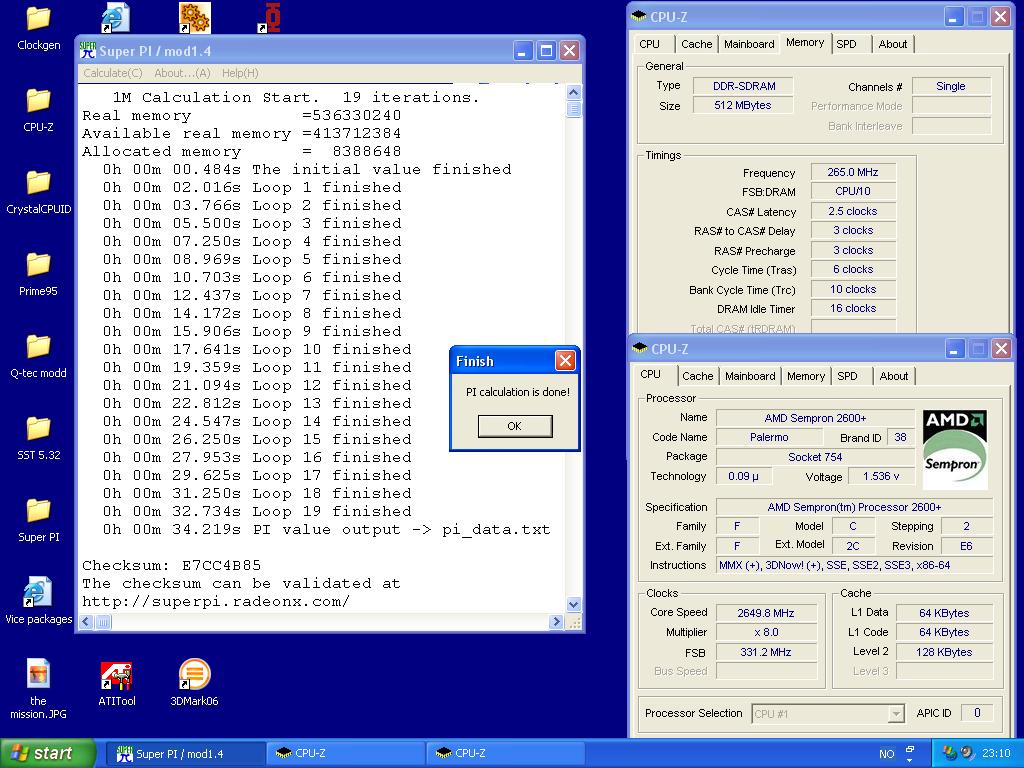Click the http://superpi.radeonx.com/ line
The height and width of the screenshot is (768, 1024).
216,601
